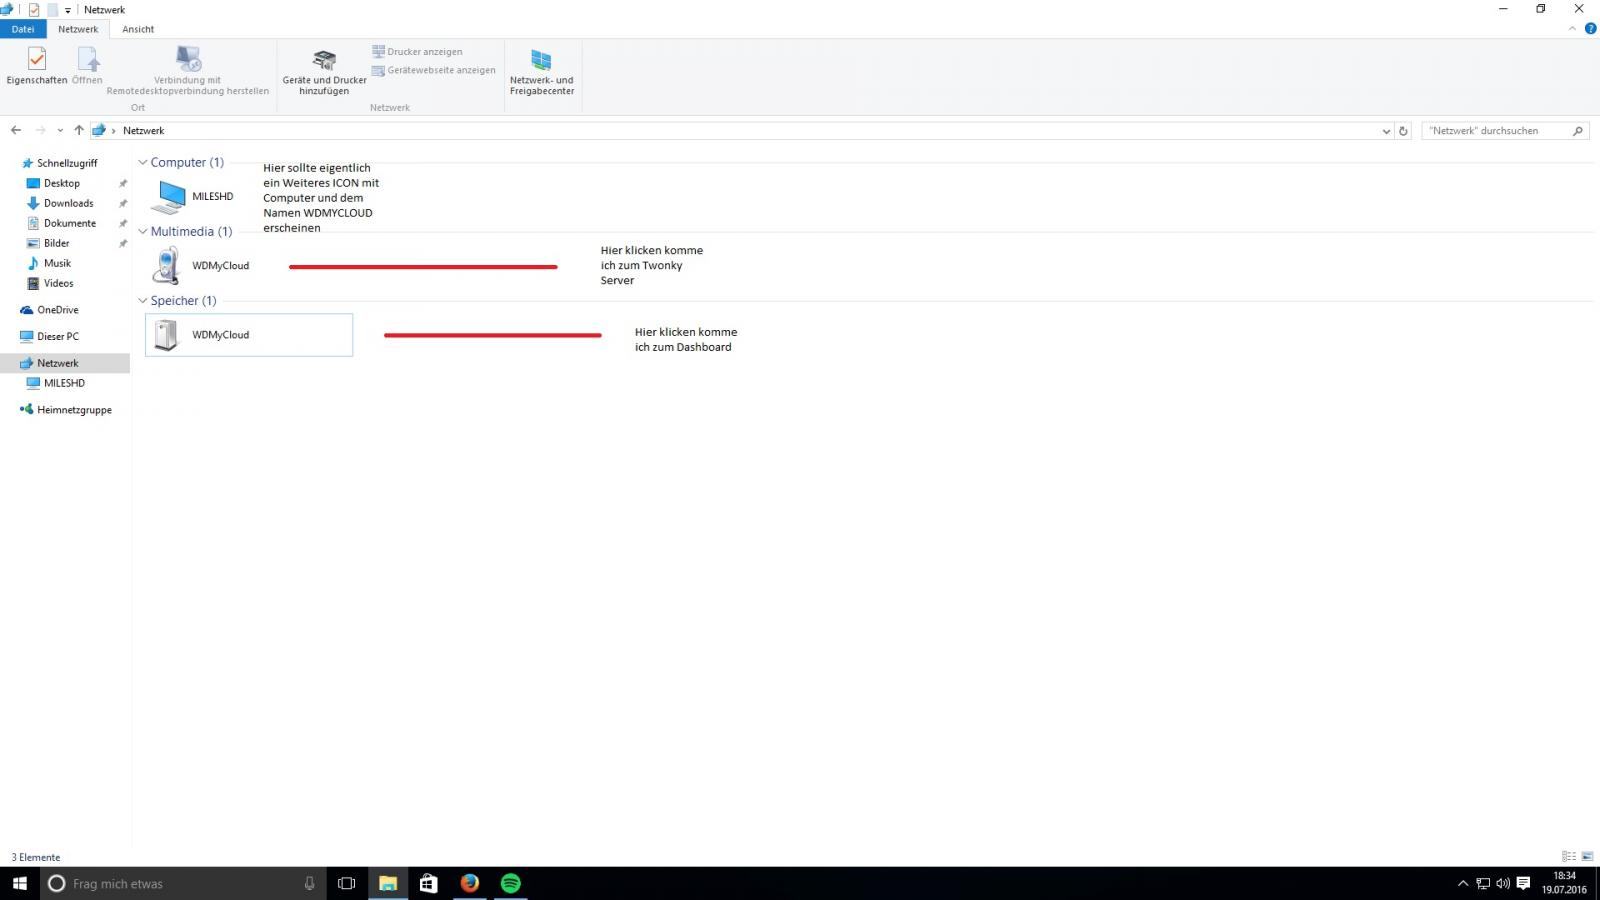Open the address bar history dropdown
Image resolution: width=1600 pixels, height=900 pixels.
click(x=1386, y=131)
